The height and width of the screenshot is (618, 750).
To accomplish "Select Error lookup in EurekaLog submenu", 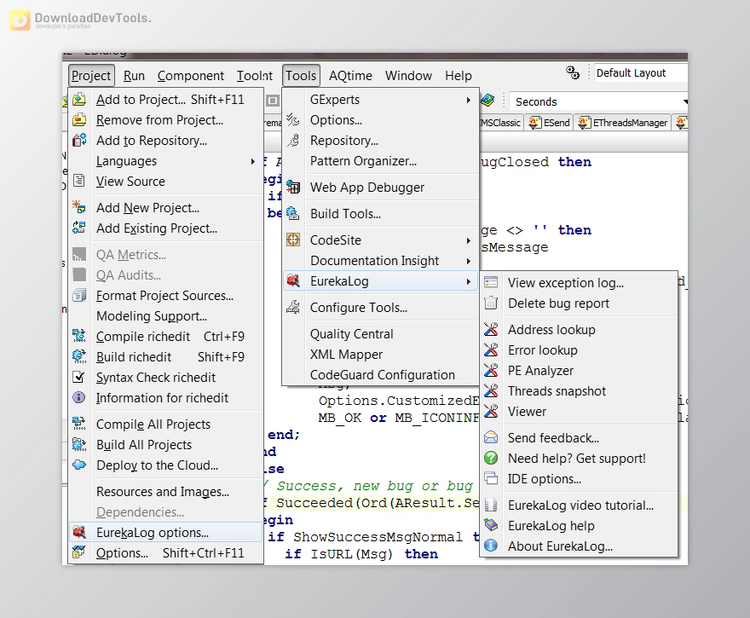I will (x=579, y=350).
